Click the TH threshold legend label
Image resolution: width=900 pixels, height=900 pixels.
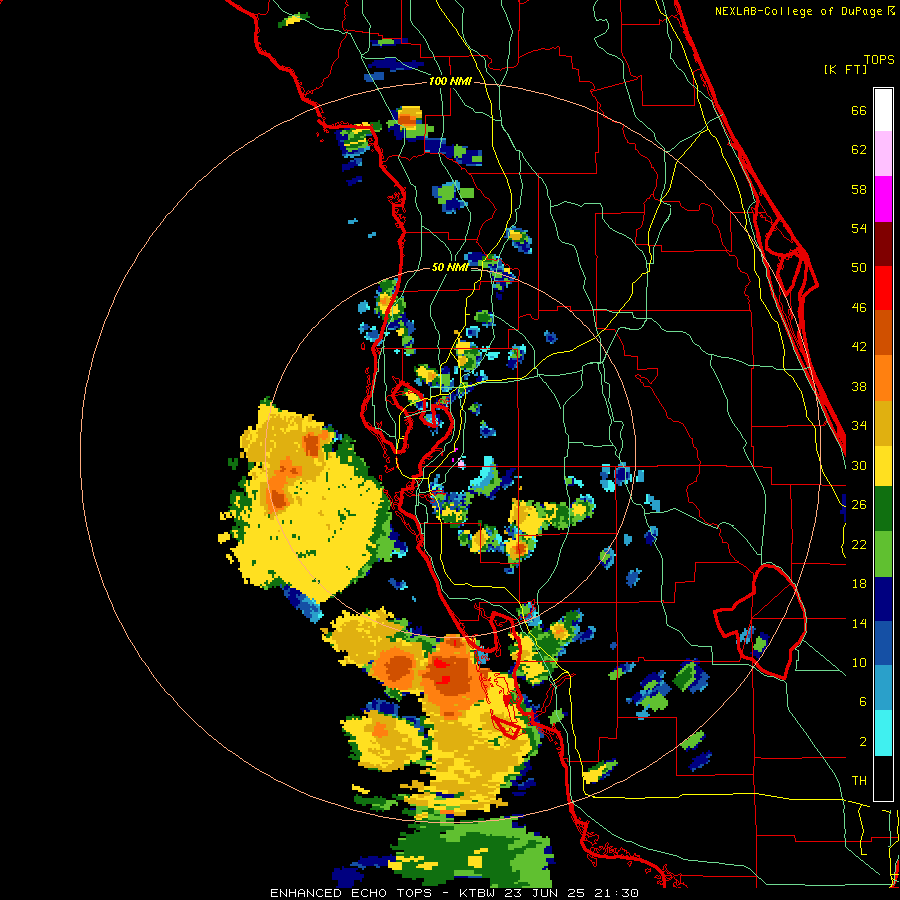[x=859, y=781]
